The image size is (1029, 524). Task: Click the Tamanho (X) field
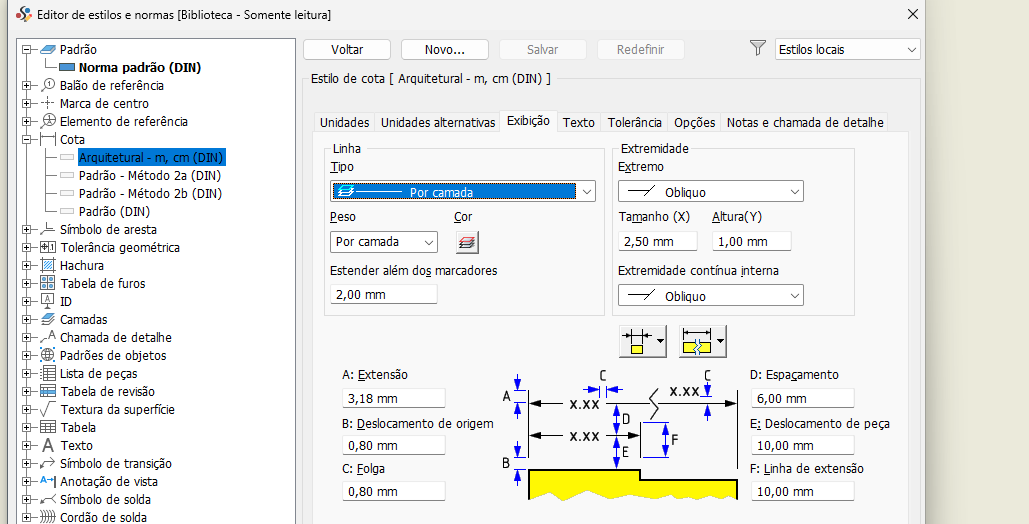pos(658,241)
